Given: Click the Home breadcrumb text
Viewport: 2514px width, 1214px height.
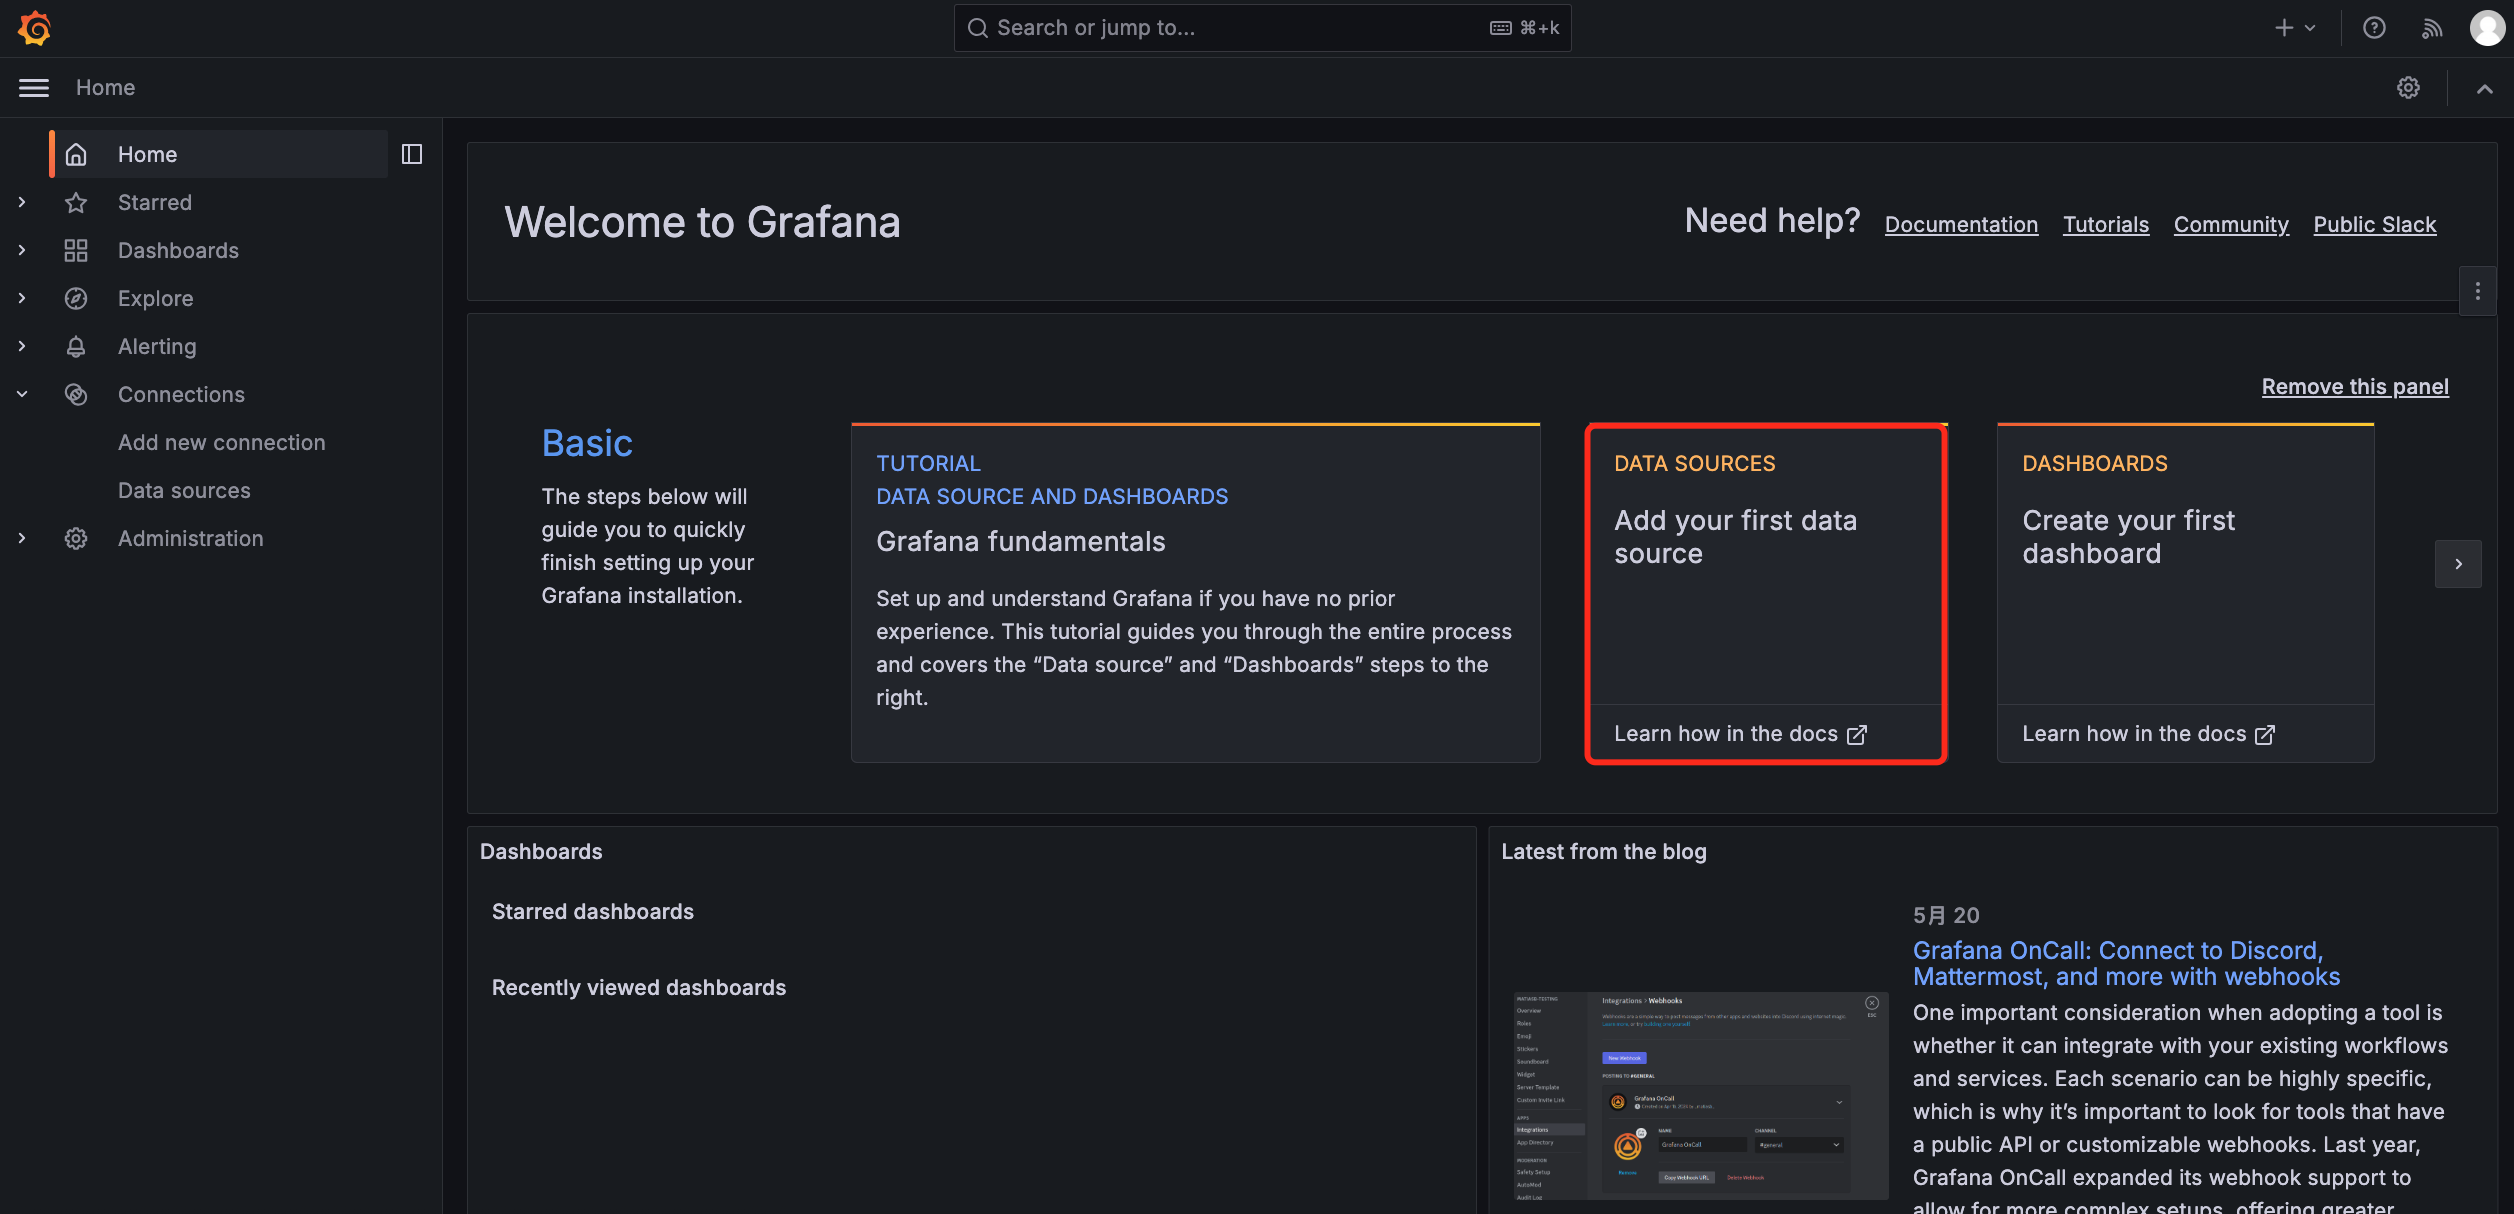Looking at the screenshot, I should tap(105, 88).
